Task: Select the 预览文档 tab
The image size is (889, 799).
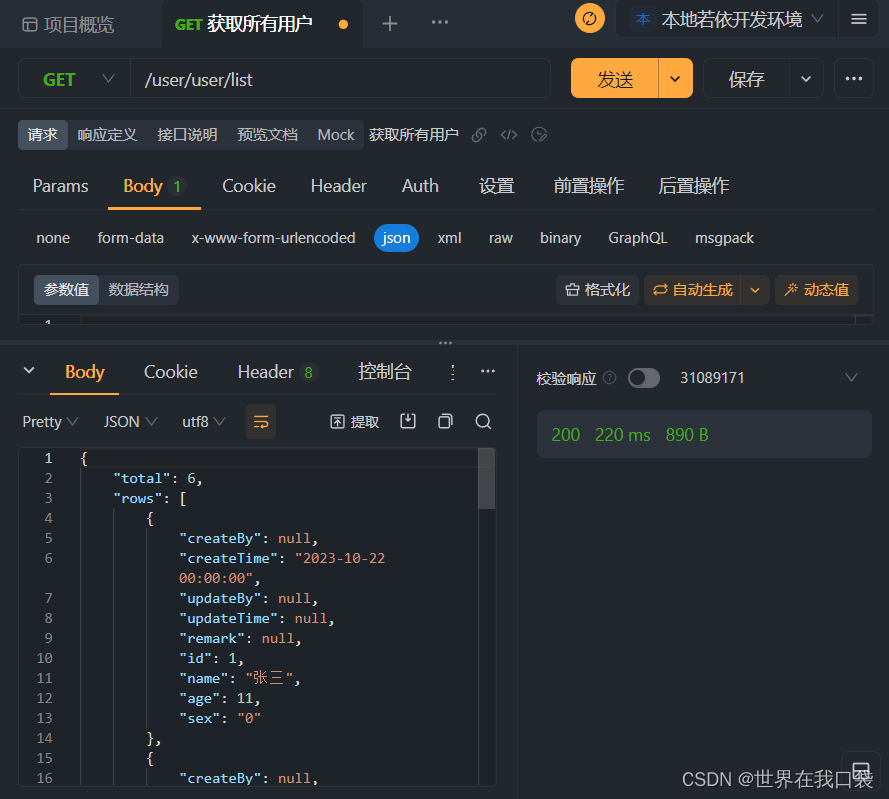Action: (x=267, y=135)
